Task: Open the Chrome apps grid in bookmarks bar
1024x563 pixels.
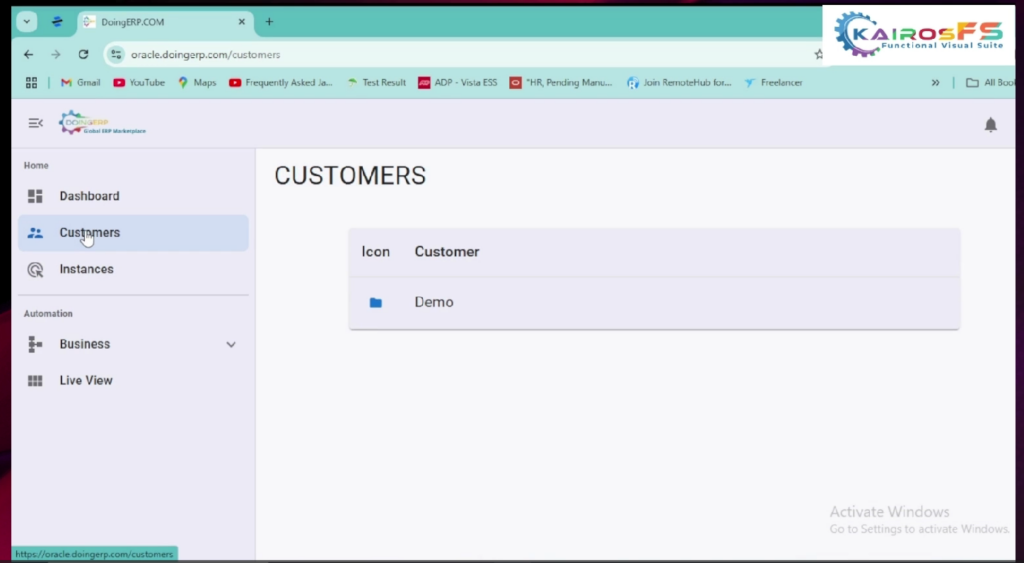Action: tap(31, 82)
